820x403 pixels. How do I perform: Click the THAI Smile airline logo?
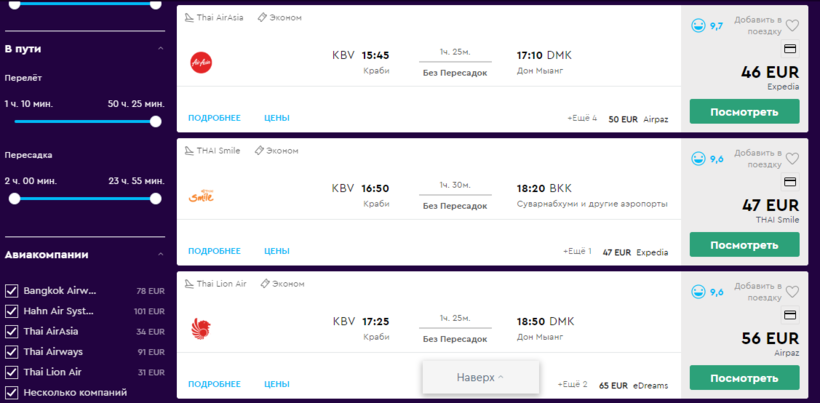(202, 195)
